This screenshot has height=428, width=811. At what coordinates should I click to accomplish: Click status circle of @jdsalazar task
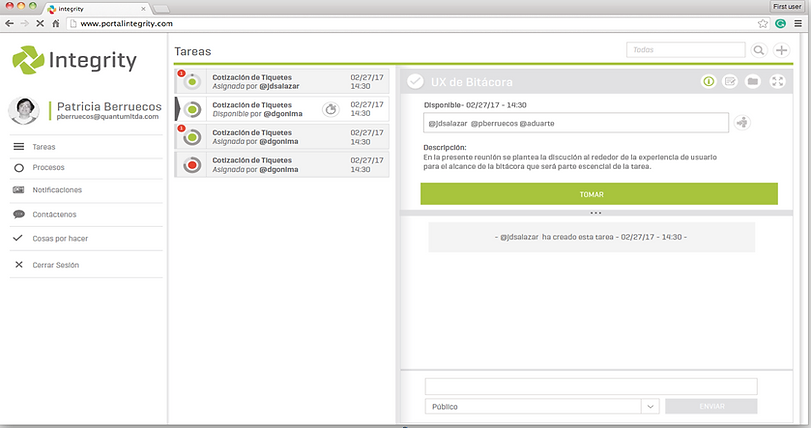pyautogui.click(x=192, y=82)
